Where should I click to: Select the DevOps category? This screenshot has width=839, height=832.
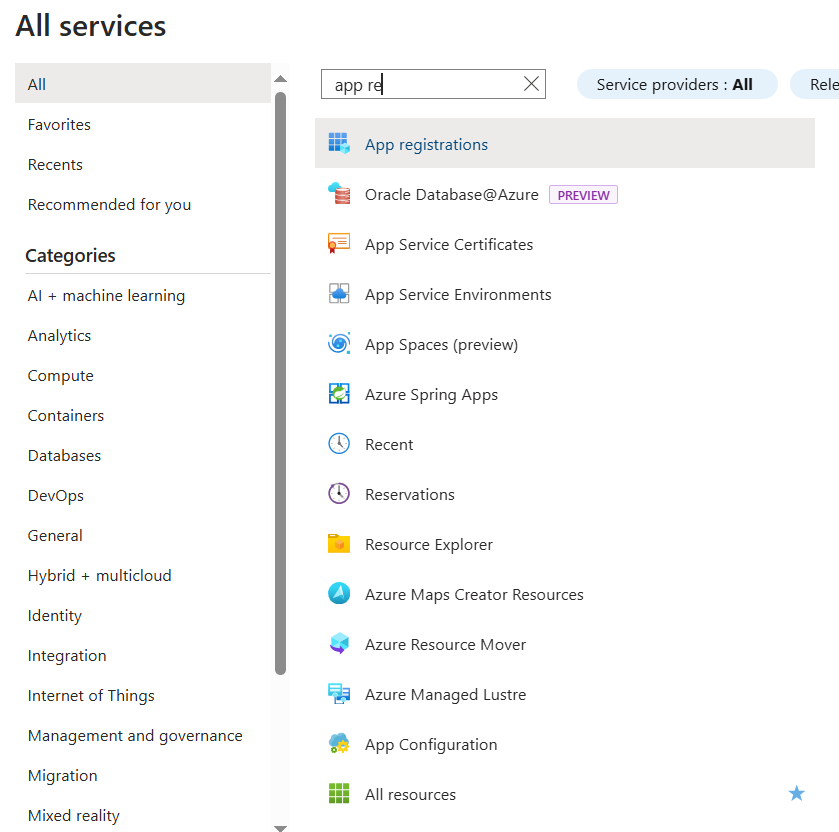[56, 496]
